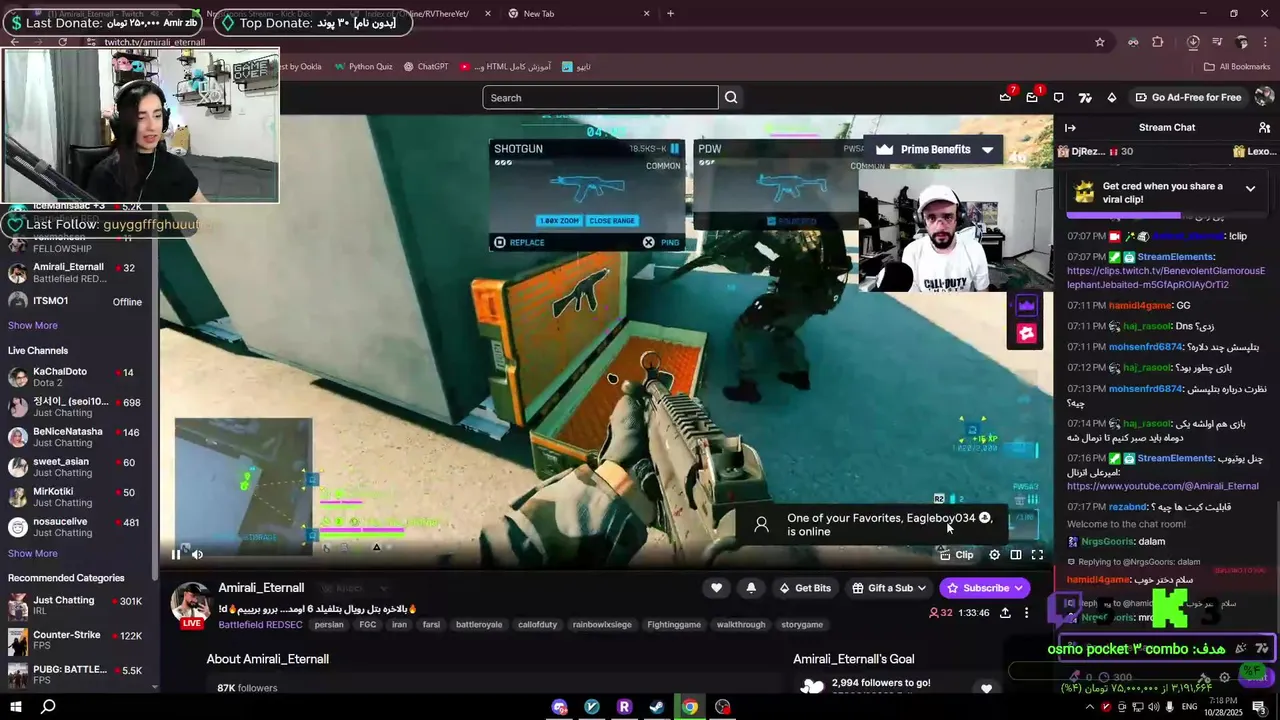This screenshot has width=1280, height=720.
Task: Open video player settings gear
Action: point(994,555)
